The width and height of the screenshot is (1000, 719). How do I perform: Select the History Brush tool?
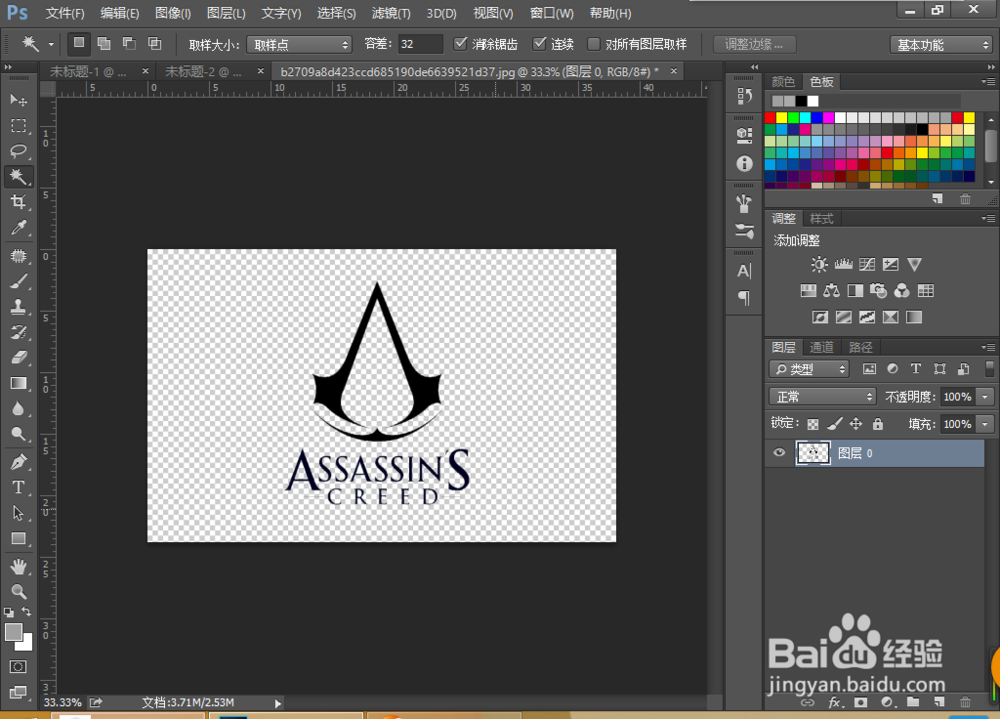click(18, 332)
